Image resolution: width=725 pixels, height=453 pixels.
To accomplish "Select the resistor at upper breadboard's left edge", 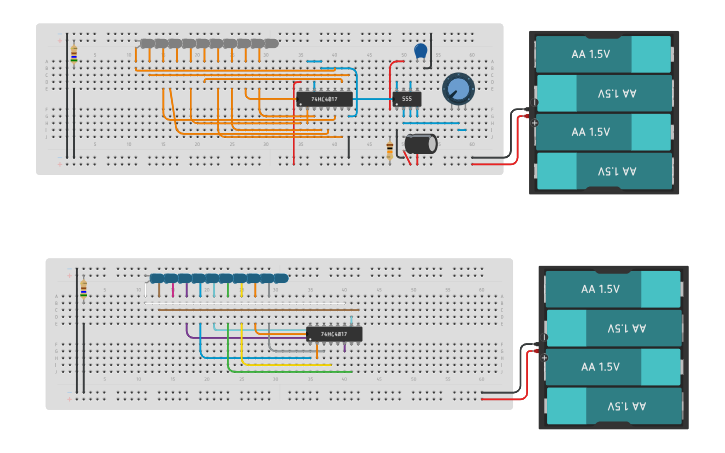I will point(74,54).
